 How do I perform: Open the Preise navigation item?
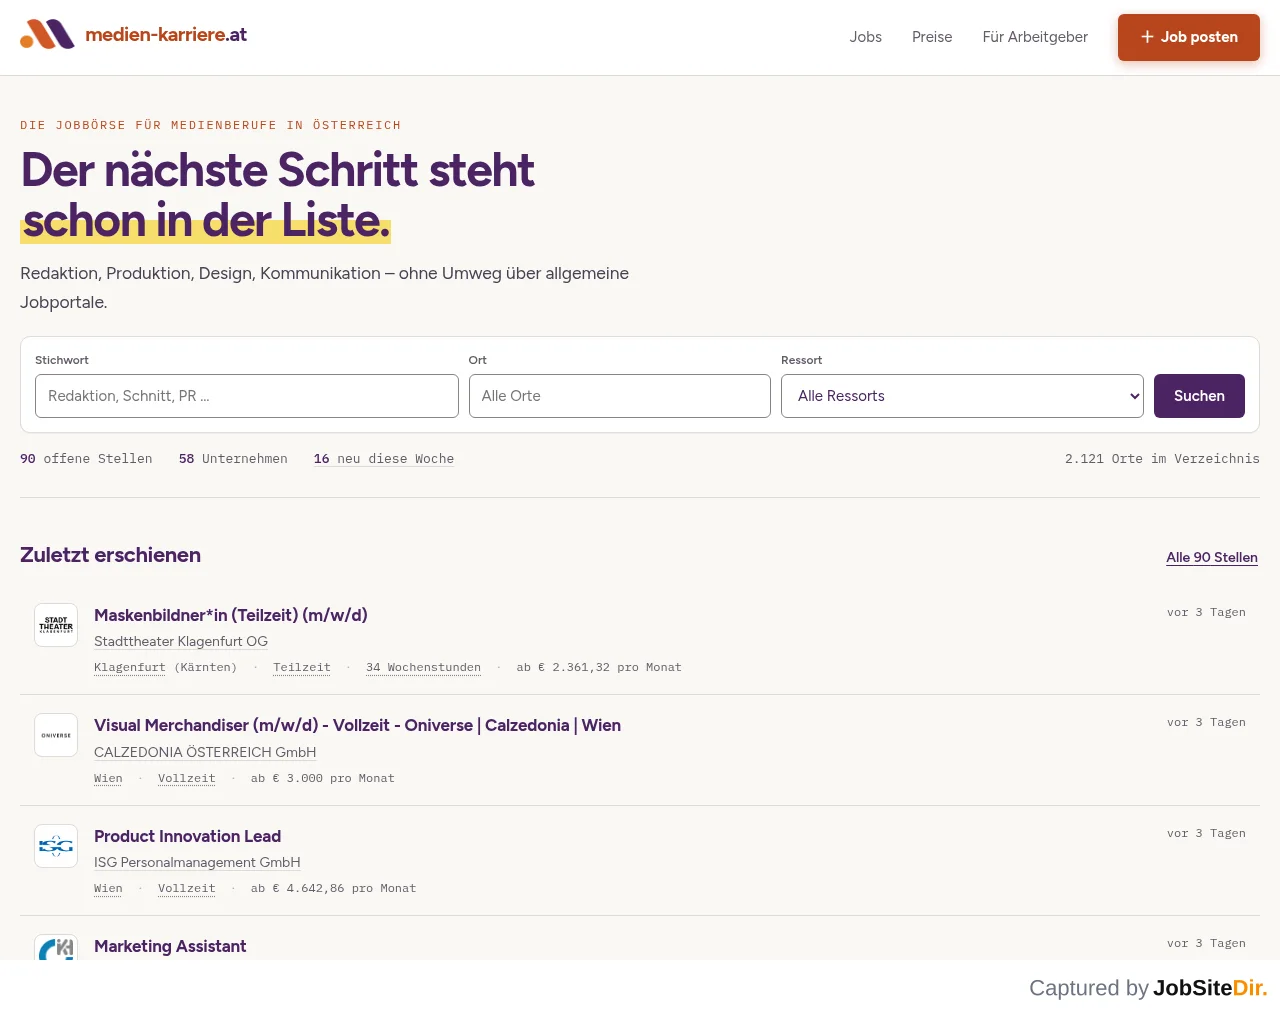click(932, 37)
